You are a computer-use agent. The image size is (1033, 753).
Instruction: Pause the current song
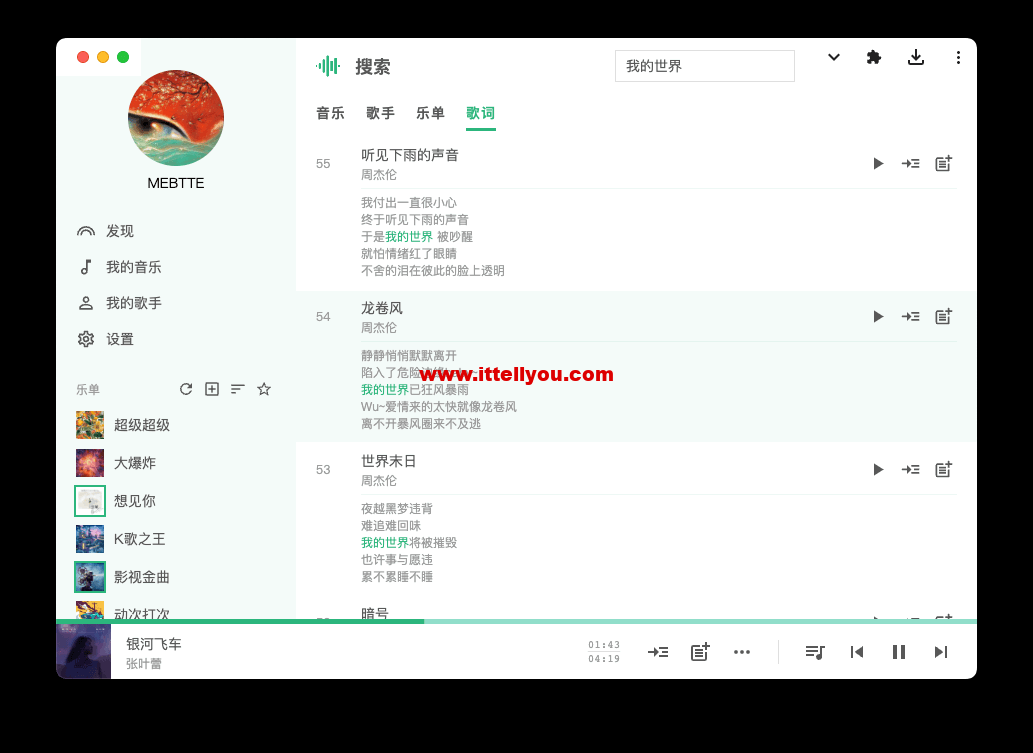tap(899, 652)
